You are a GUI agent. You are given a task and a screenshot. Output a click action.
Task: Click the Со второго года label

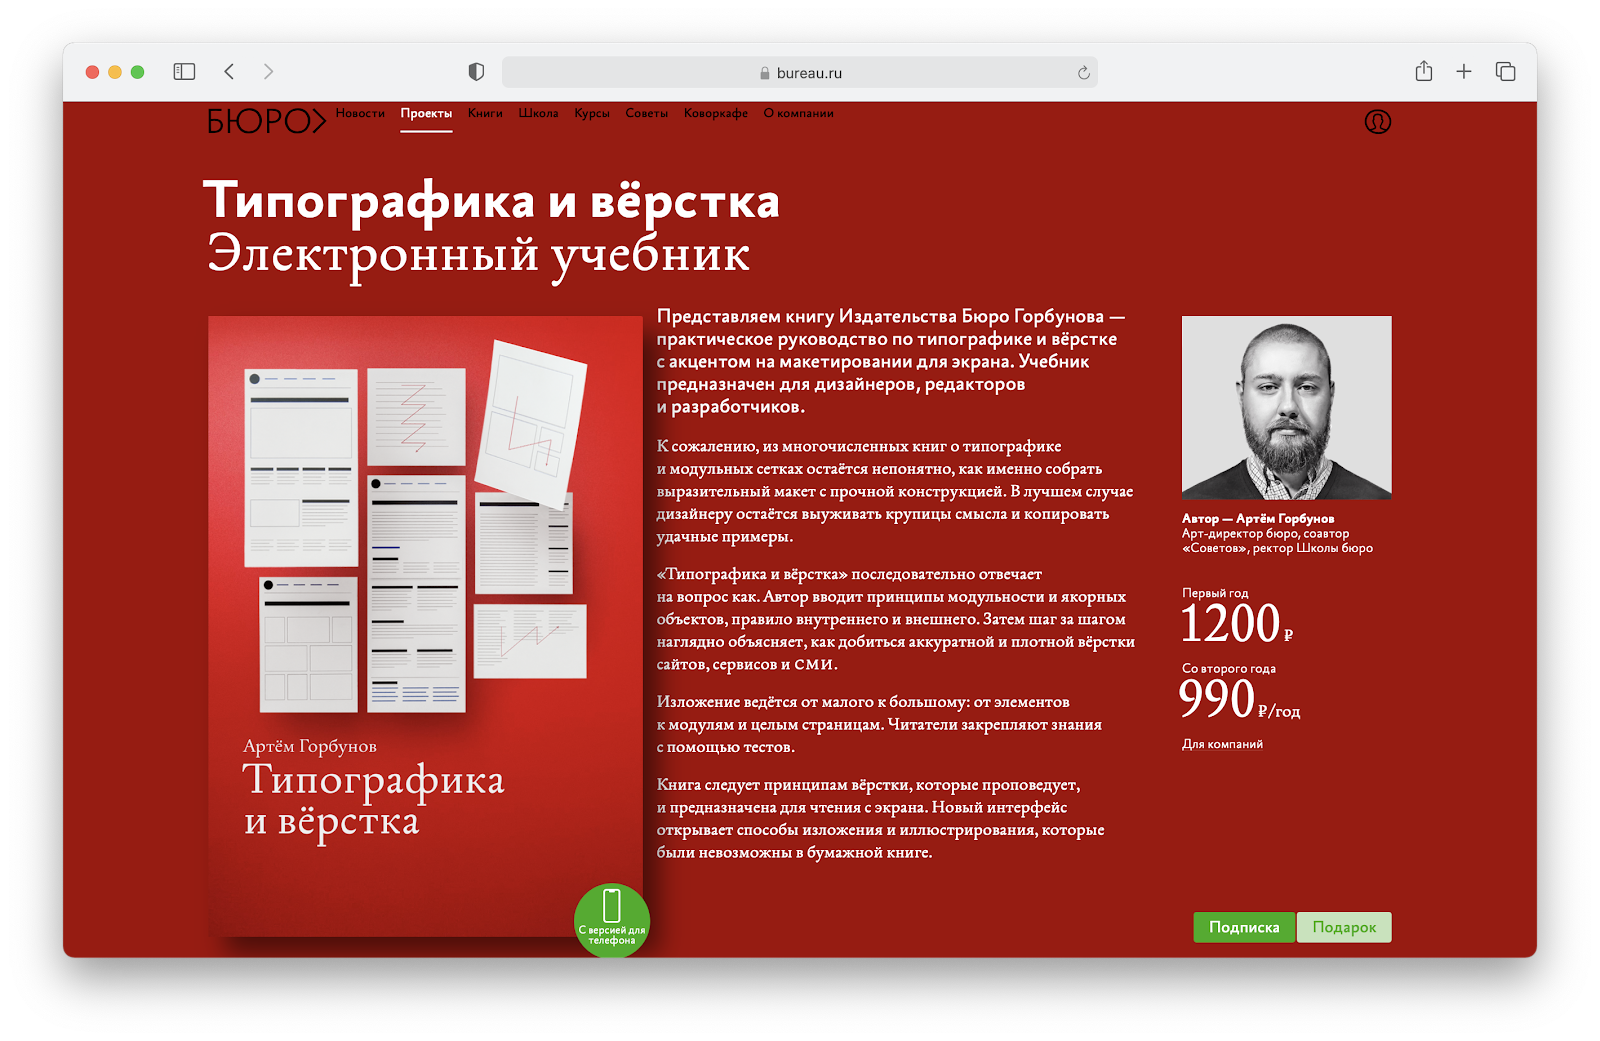click(1229, 668)
